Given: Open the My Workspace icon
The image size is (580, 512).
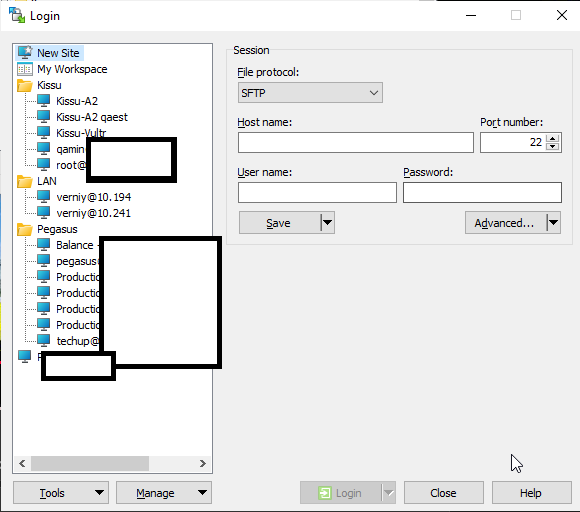Looking at the screenshot, I should pyautogui.click(x=25, y=69).
